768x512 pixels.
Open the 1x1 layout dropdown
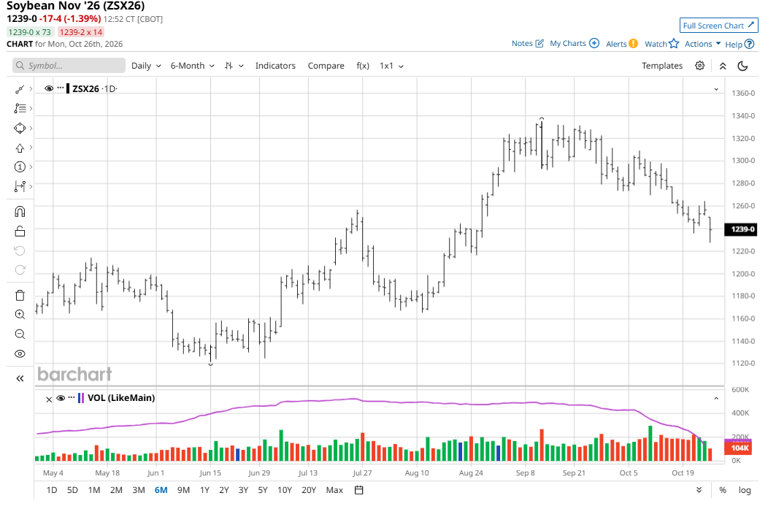coord(391,66)
